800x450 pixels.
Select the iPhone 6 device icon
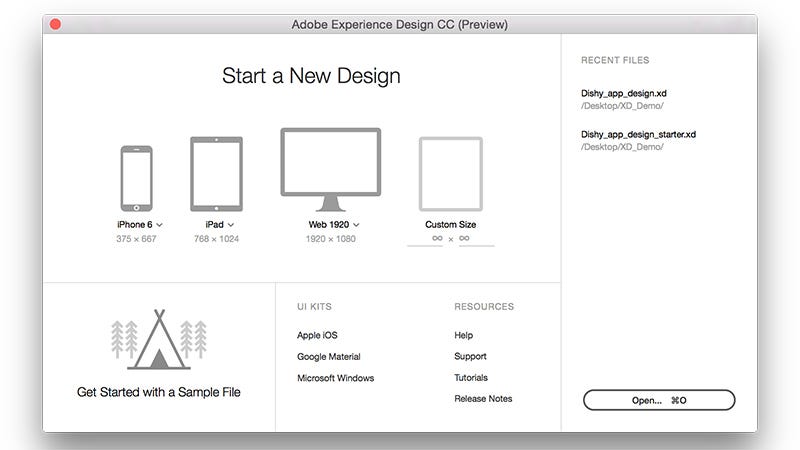[x=136, y=179]
